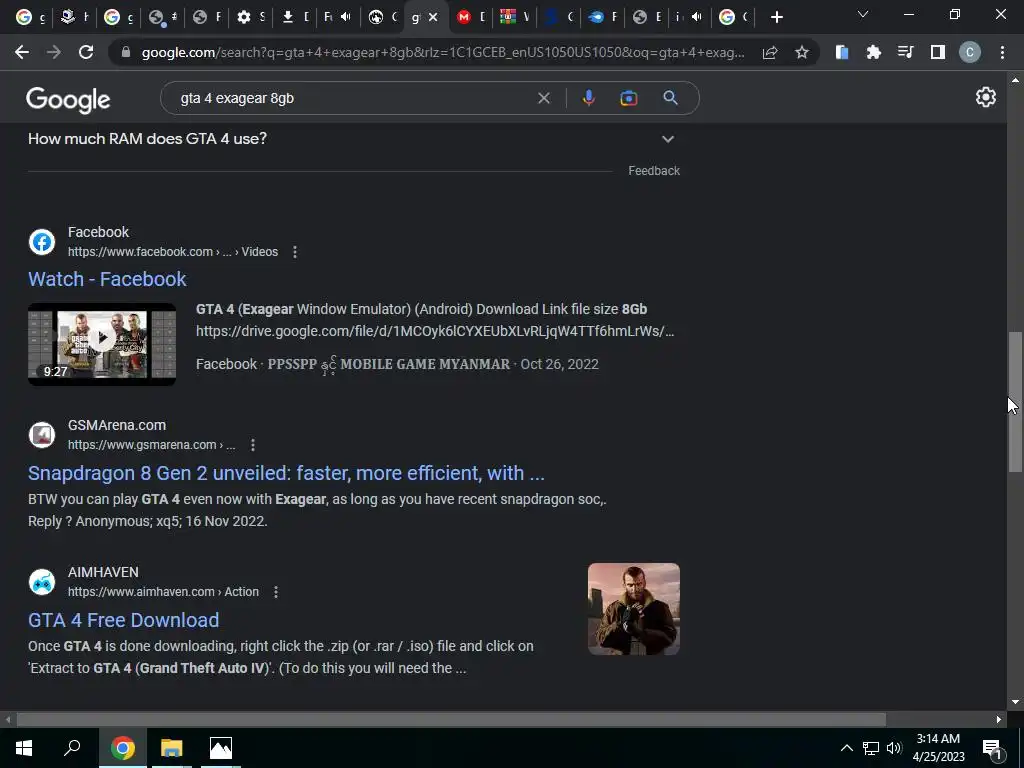Click the Facebook favicon next to the result
Viewport: 1024px width, 768px height.
pos(42,242)
